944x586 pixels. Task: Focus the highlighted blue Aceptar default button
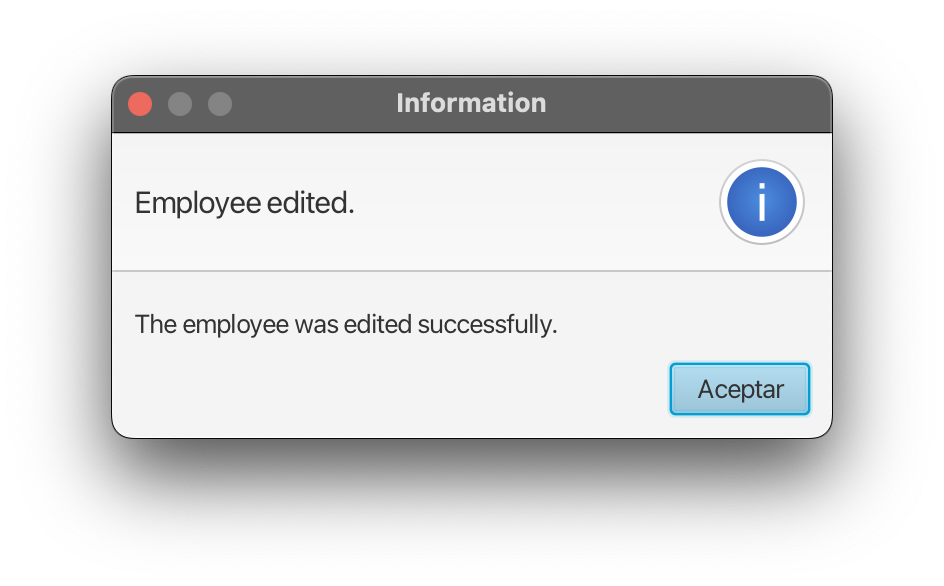click(x=739, y=389)
